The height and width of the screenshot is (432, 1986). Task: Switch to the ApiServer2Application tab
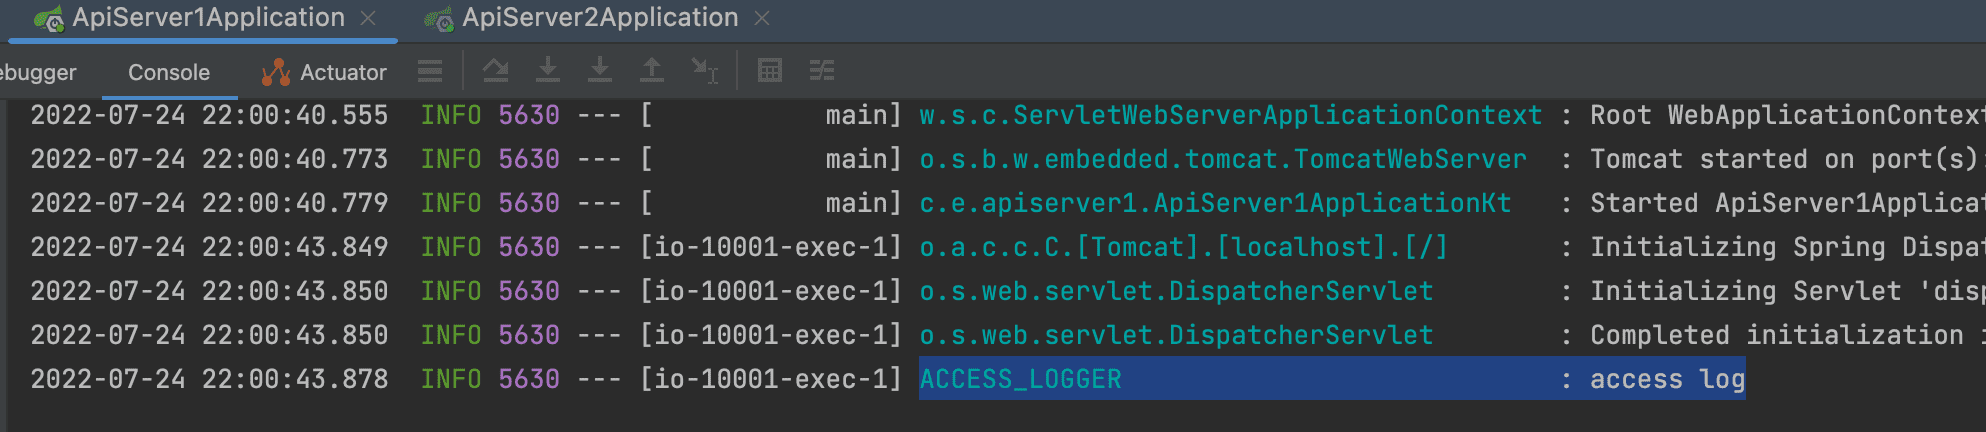pyautogui.click(x=599, y=18)
